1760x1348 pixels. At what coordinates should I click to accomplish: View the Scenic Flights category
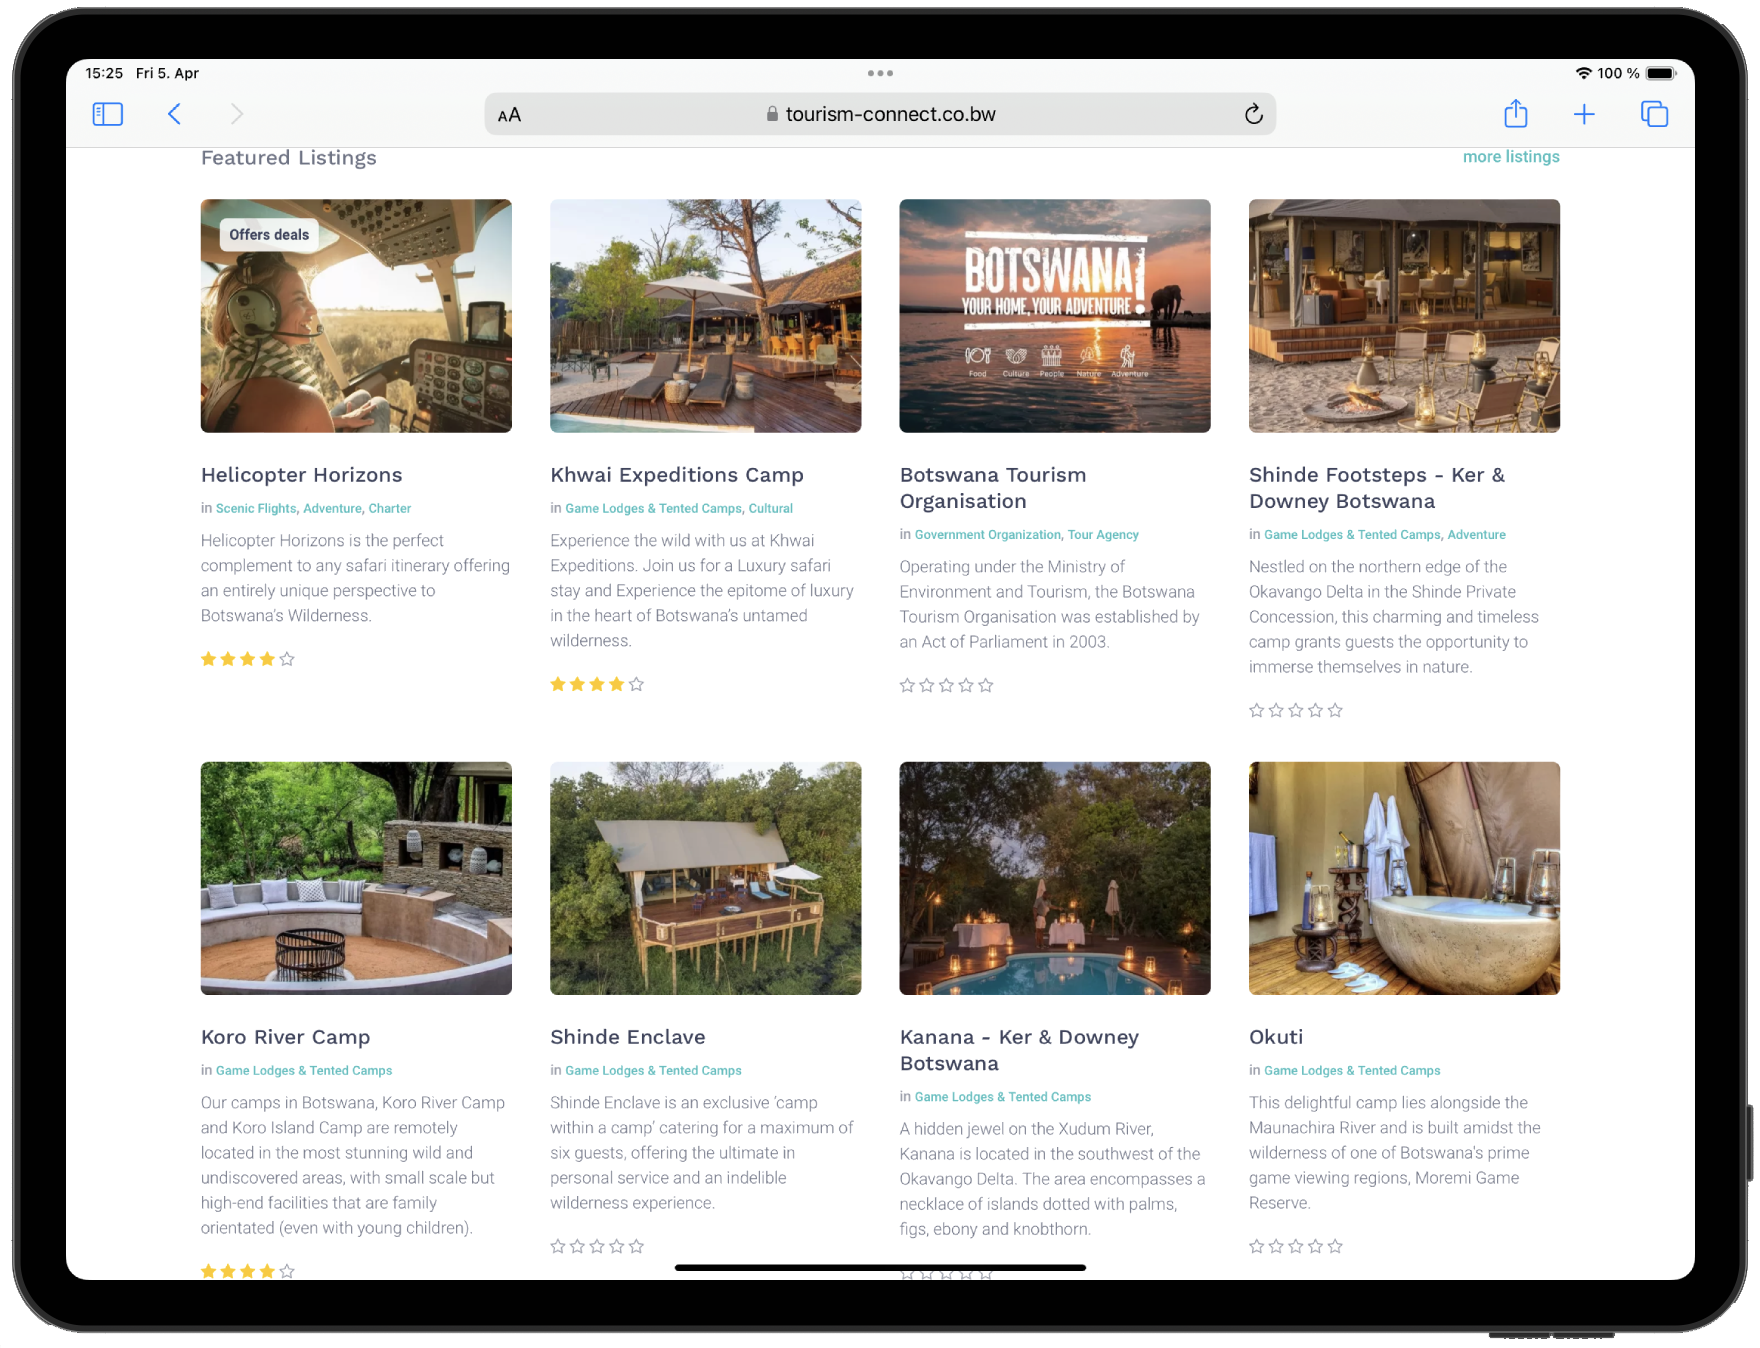[255, 508]
